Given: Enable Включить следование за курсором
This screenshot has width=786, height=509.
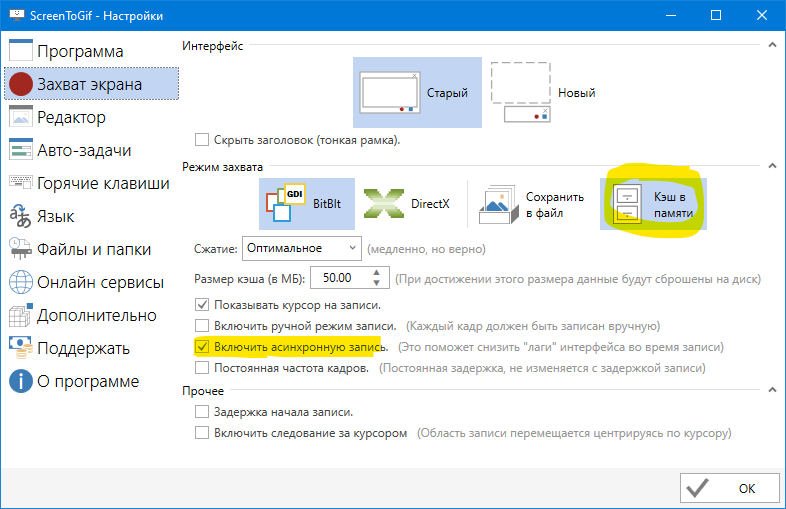Looking at the screenshot, I should [x=202, y=432].
